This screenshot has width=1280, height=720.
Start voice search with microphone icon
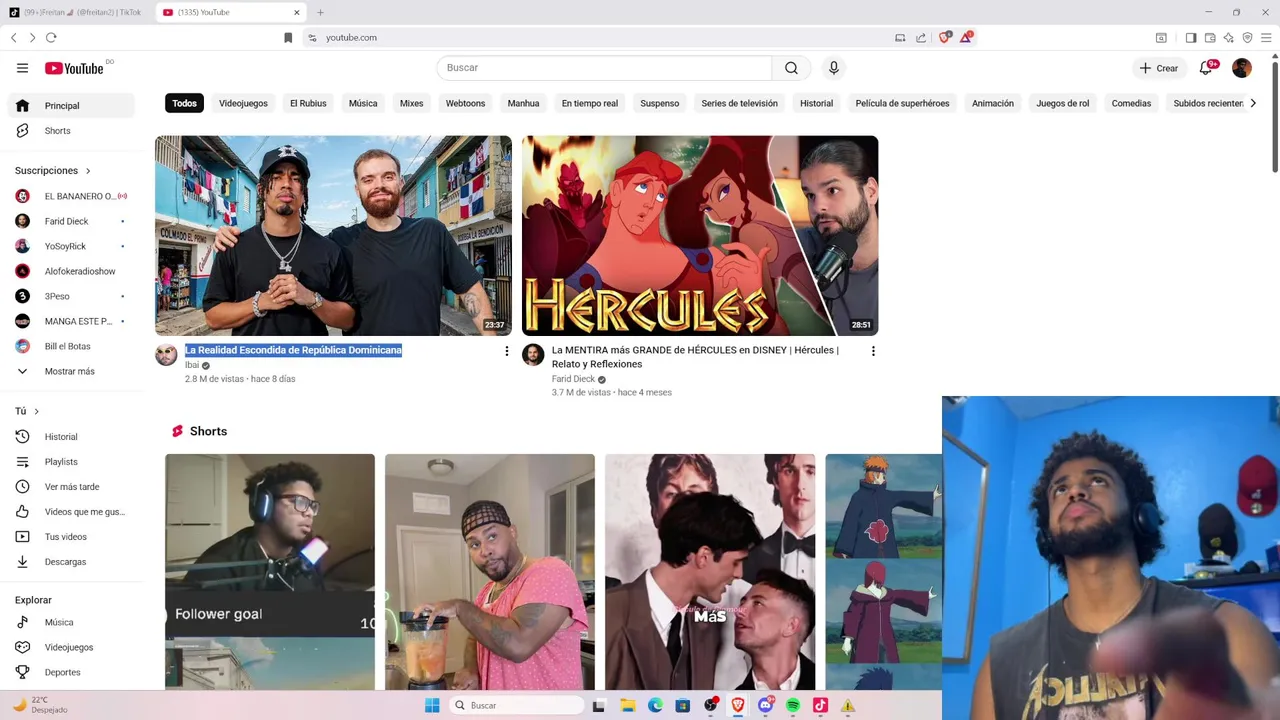click(x=834, y=68)
